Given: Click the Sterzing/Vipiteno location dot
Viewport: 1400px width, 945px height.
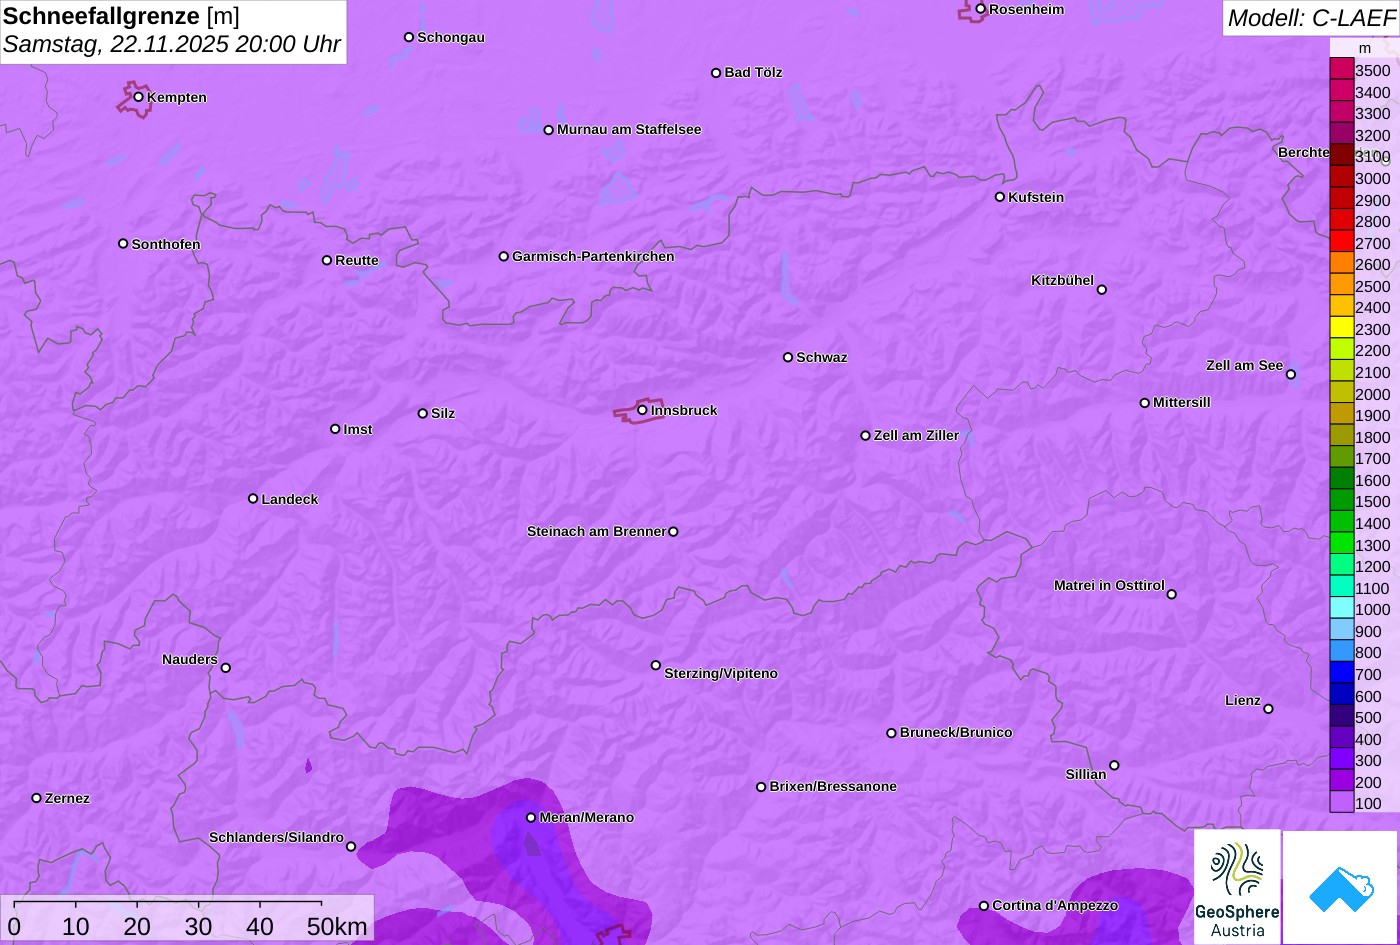Looking at the screenshot, I should tap(656, 665).
